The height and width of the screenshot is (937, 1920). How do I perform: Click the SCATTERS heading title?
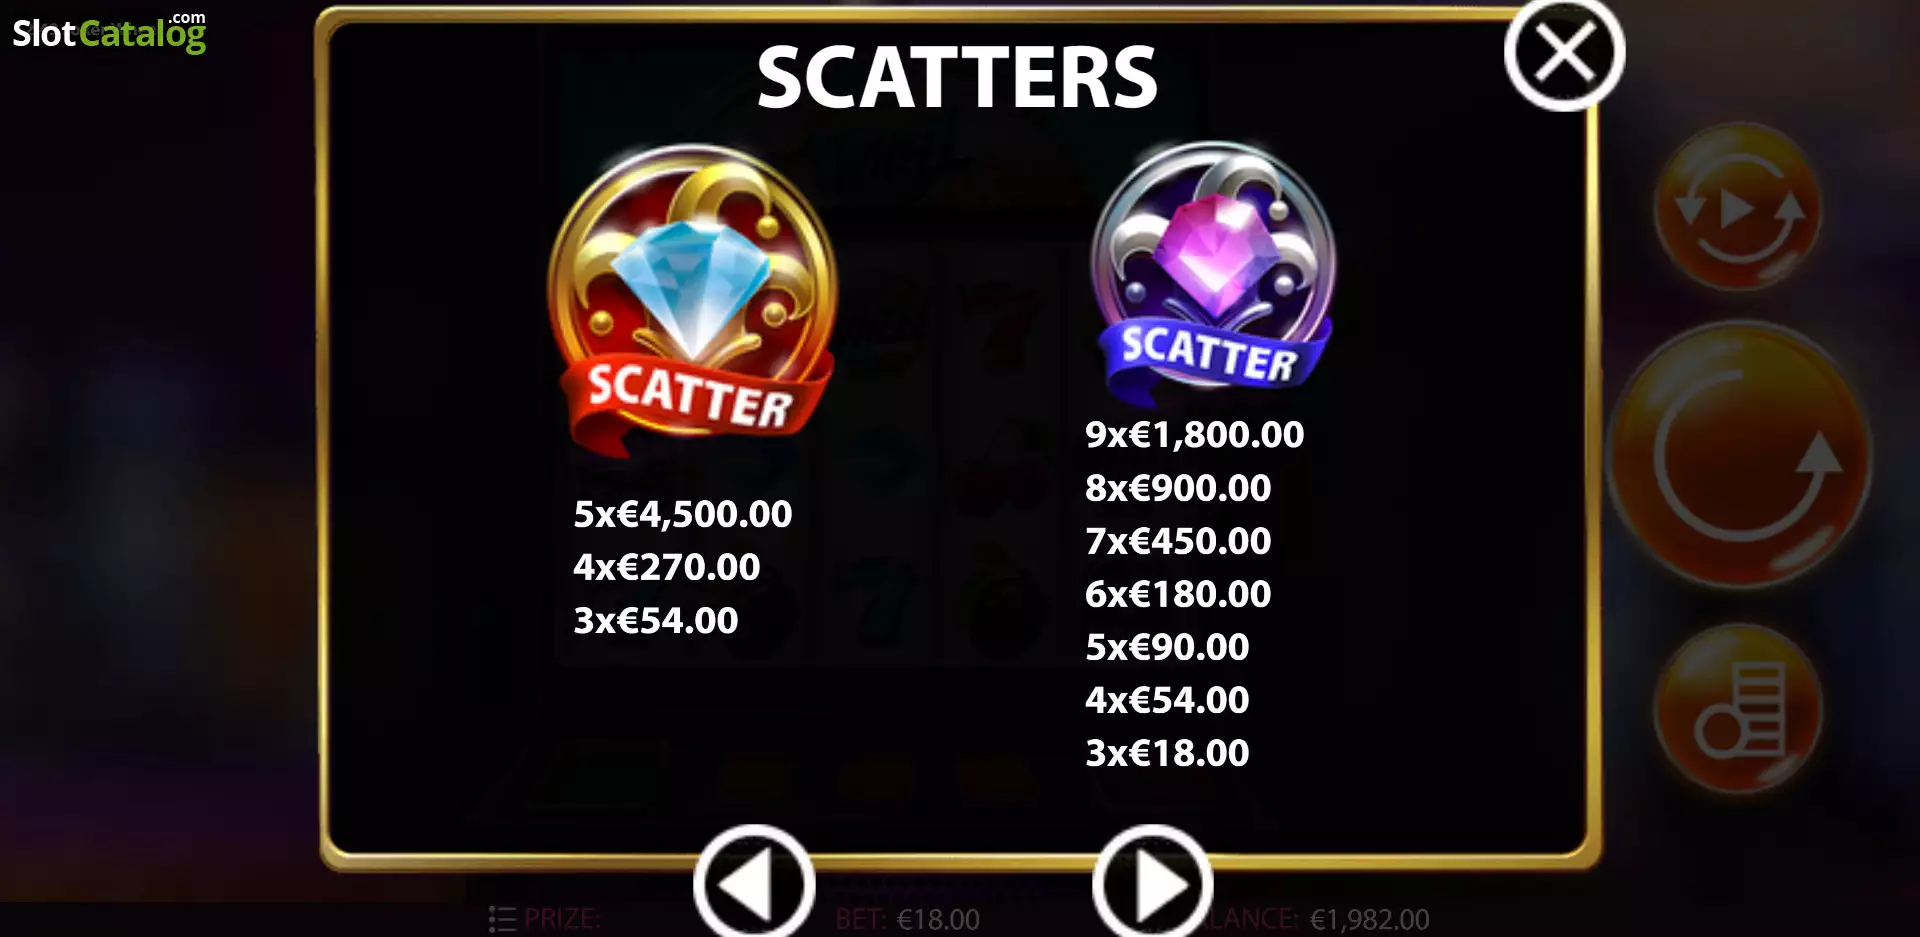957,77
